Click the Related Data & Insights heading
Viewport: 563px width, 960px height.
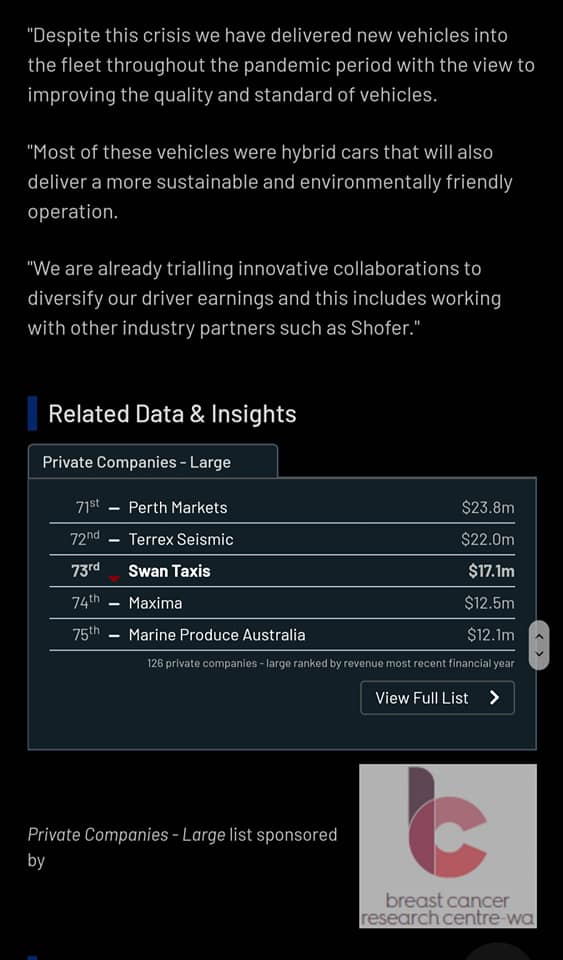(172, 414)
